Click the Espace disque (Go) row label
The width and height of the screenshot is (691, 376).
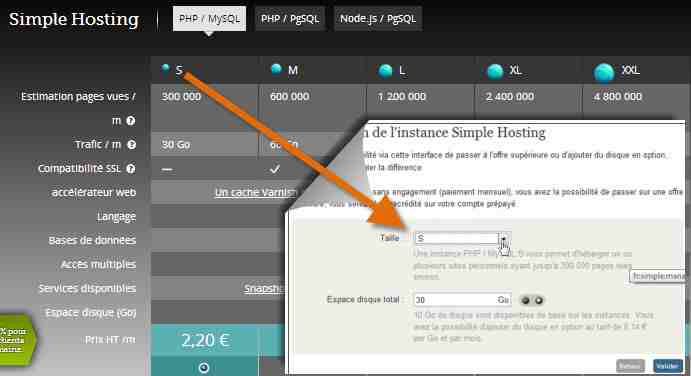(x=90, y=313)
